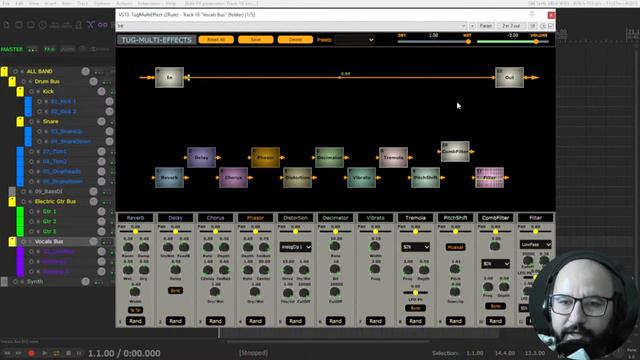
Task: Open the Distortion panel header
Action: click(296, 218)
